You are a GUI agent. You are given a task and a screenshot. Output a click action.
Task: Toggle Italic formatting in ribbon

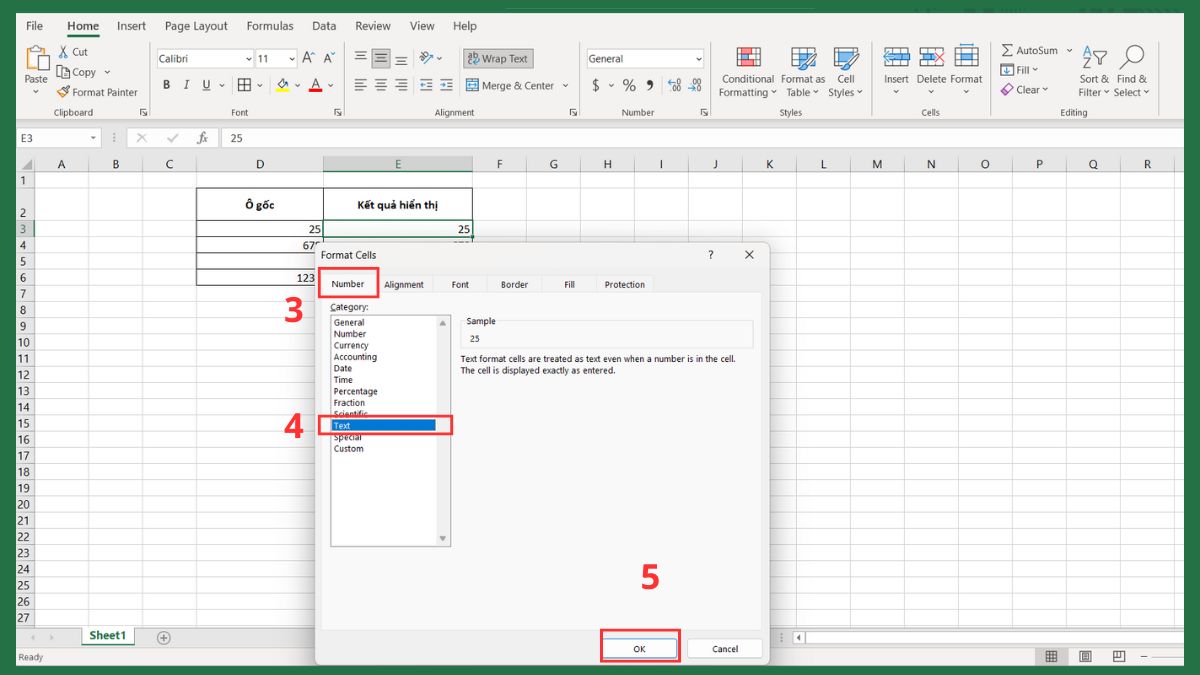click(187, 85)
